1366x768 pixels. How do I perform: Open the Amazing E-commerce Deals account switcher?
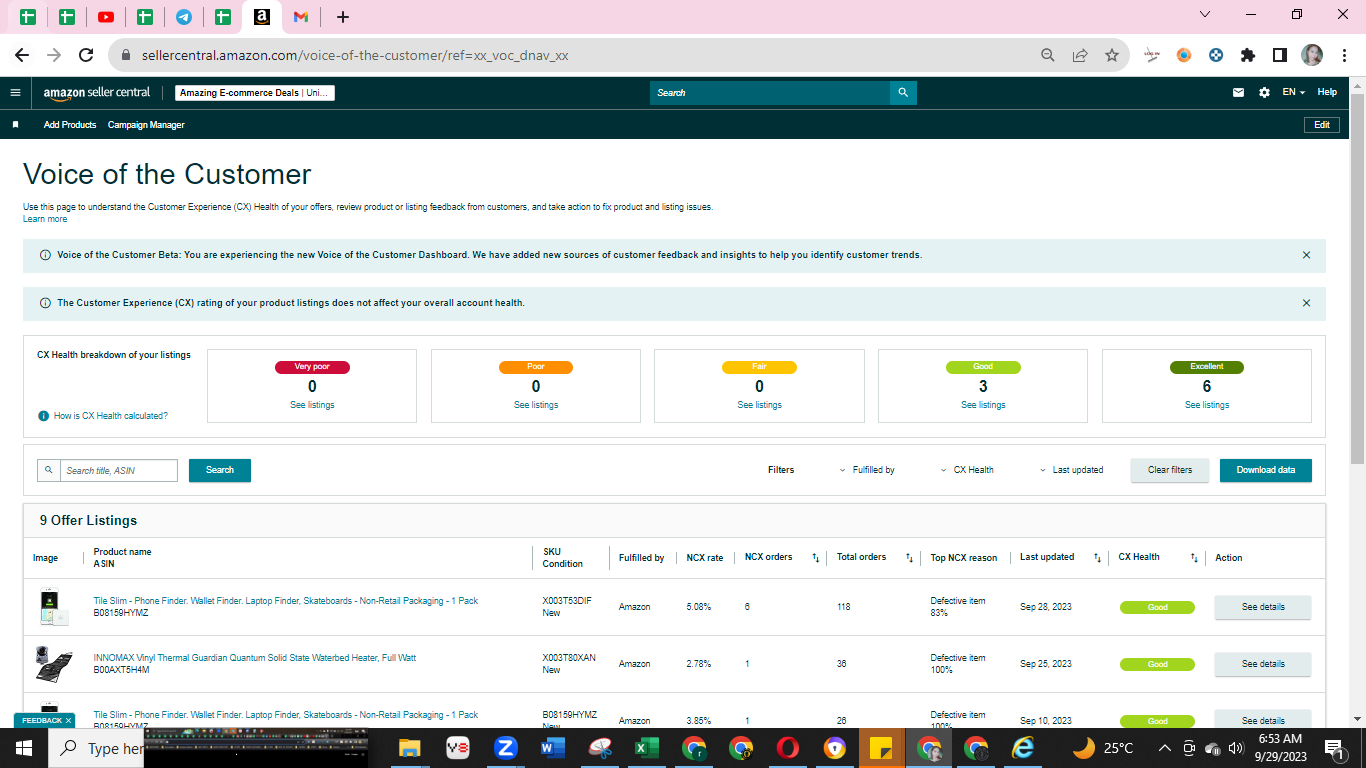pos(255,93)
